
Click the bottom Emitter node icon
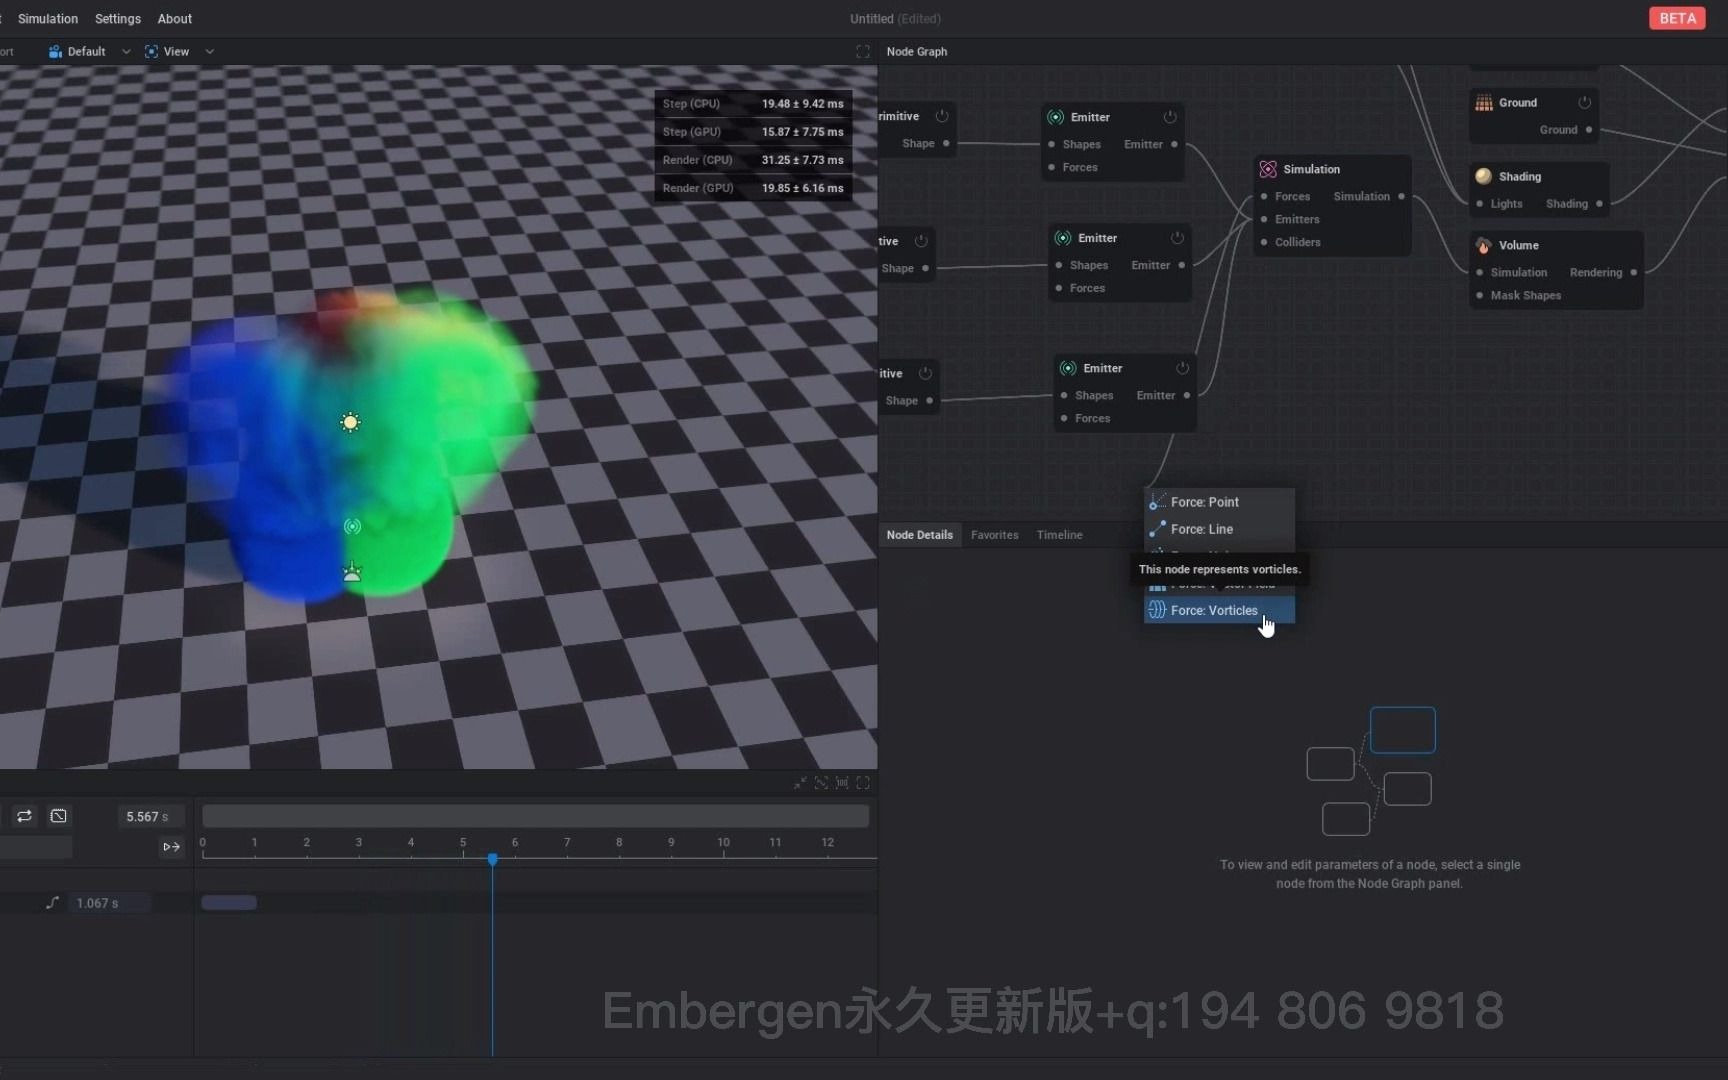point(1068,368)
